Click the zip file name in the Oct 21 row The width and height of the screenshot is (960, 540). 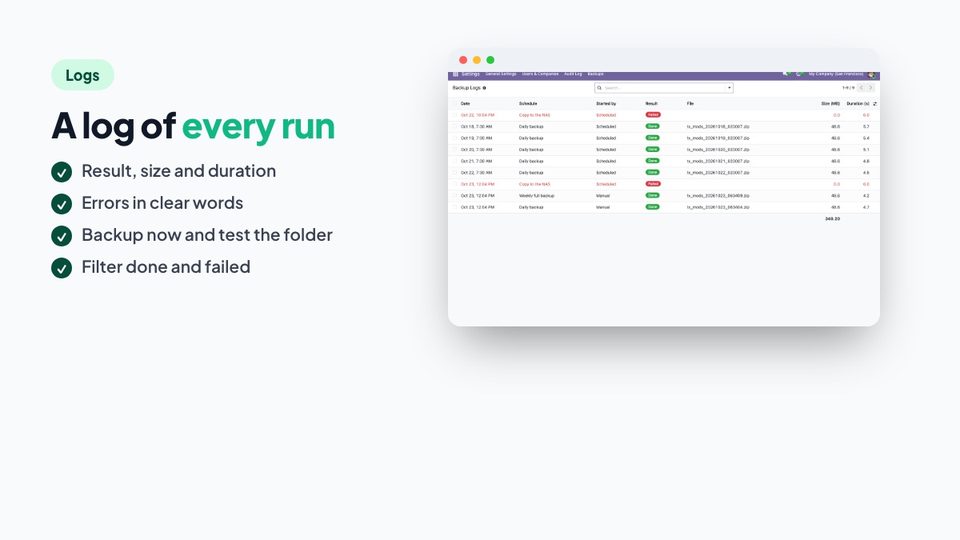tap(718, 161)
